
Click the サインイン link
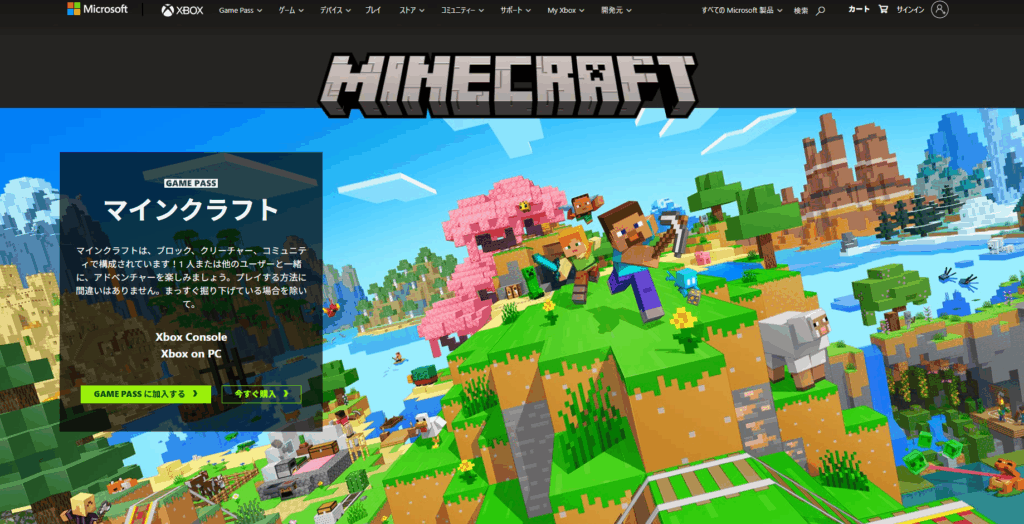[910, 10]
